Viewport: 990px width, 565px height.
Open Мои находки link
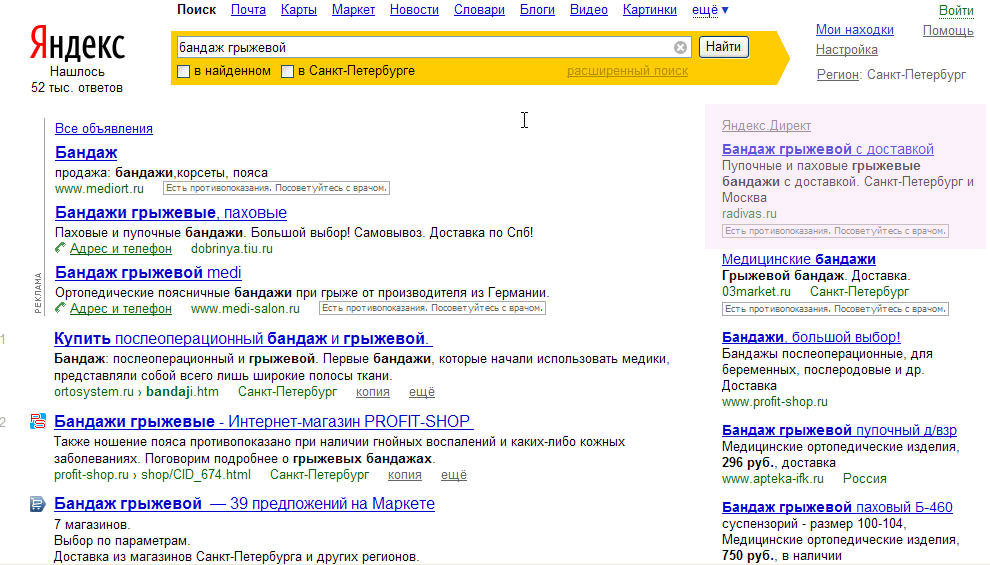coord(855,30)
